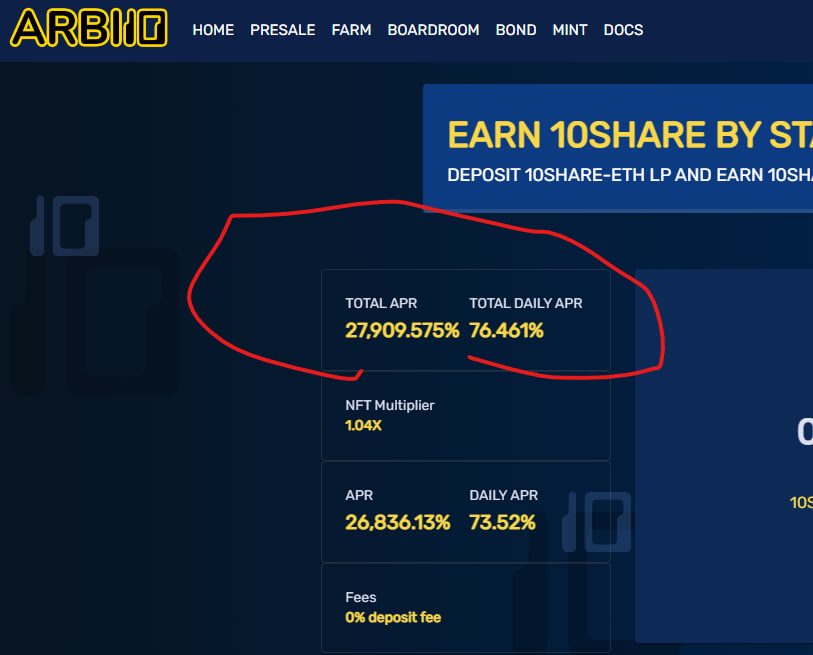
Task: Open the PRESALE page
Action: point(283,30)
